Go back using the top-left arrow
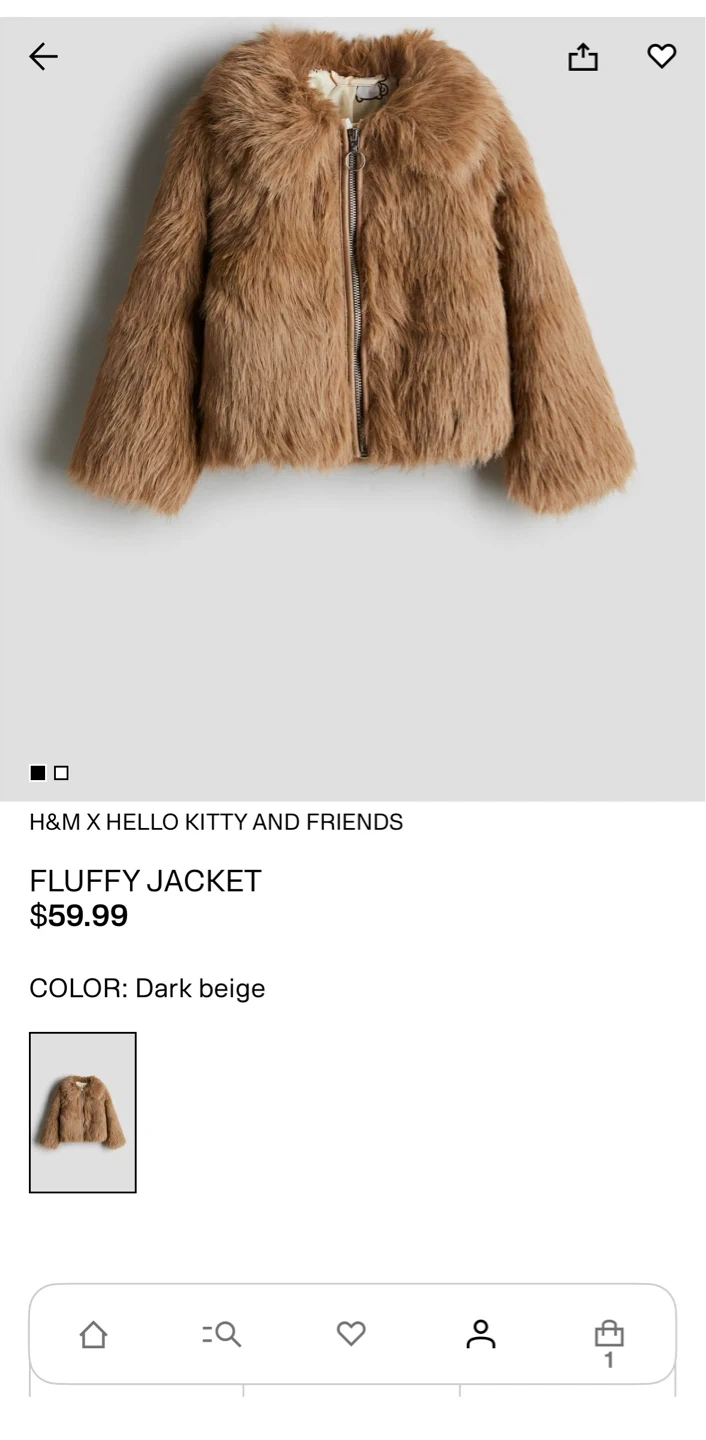Viewport: 706px width, 1440px height. tap(43, 57)
